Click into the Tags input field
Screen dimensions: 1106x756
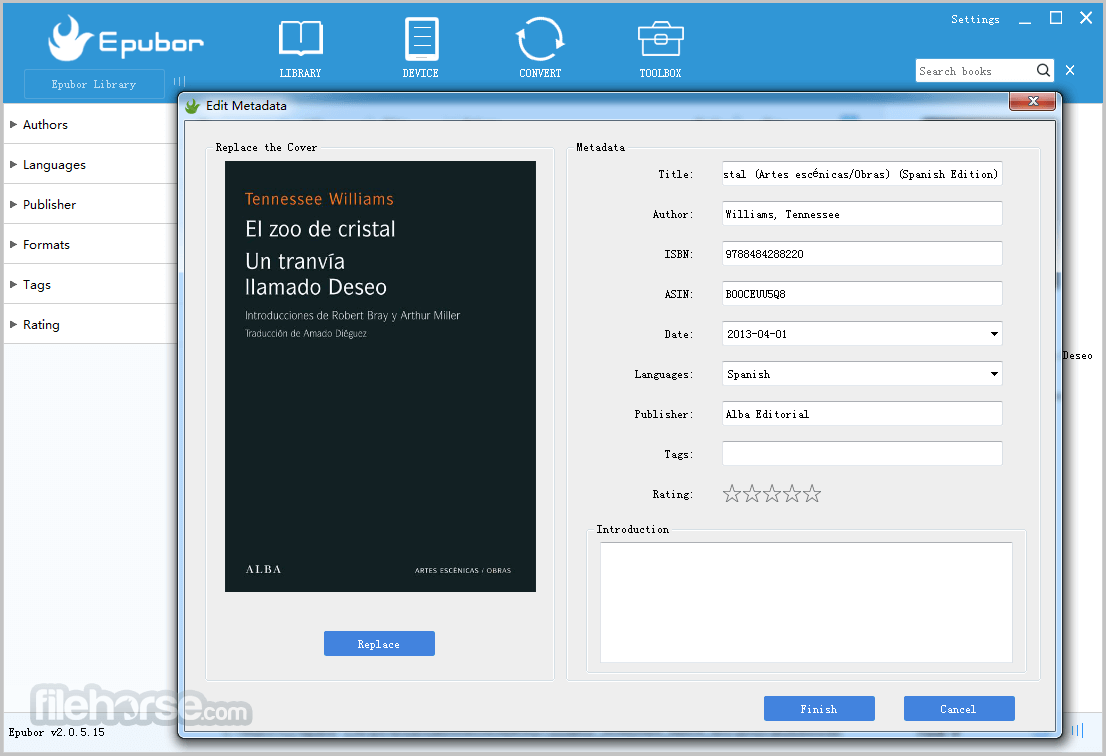[x=862, y=453]
